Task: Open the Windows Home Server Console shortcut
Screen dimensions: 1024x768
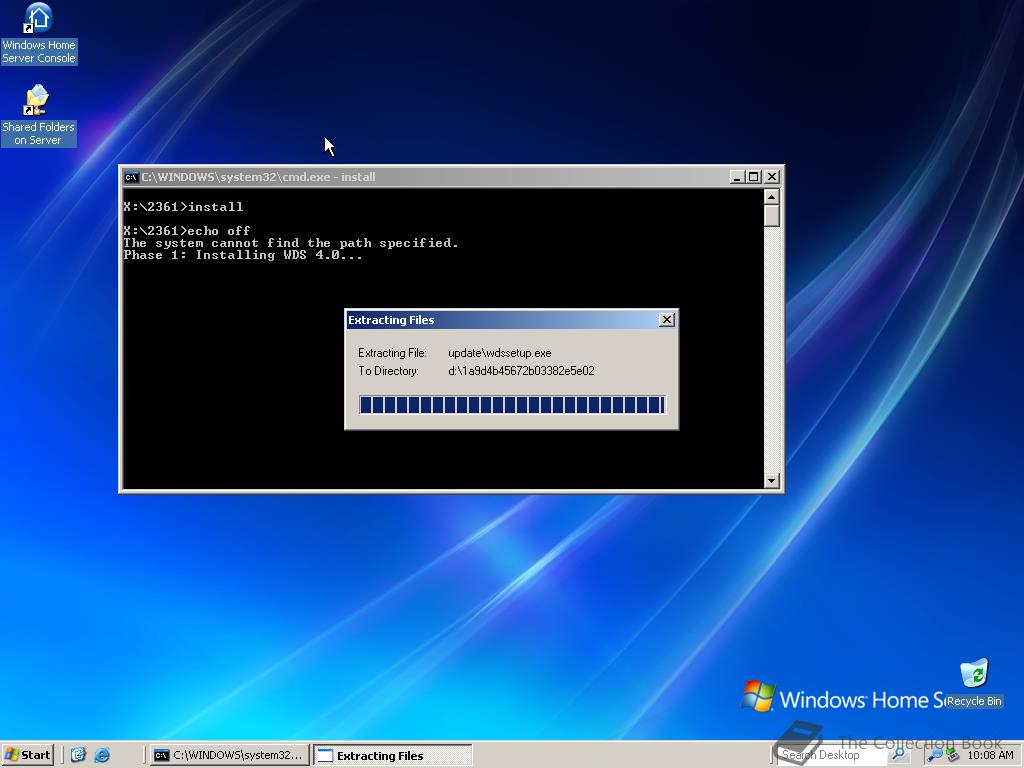Action: (39, 34)
